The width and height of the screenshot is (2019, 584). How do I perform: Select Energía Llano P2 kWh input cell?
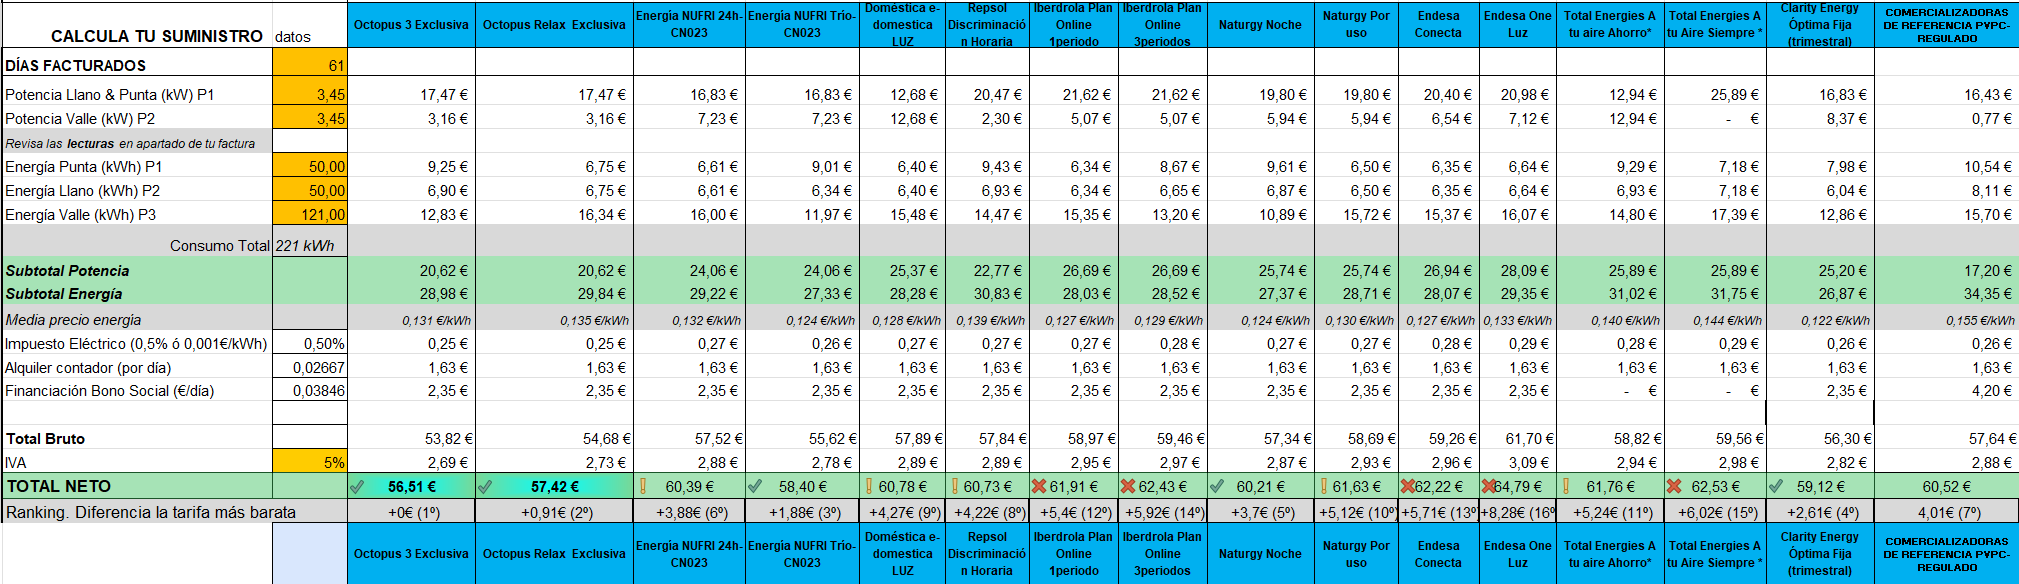pos(310,190)
